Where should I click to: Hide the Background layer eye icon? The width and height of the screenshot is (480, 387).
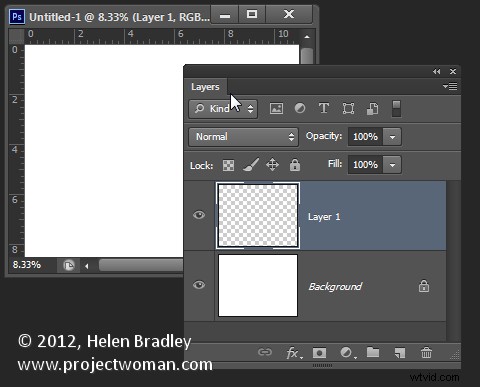tap(199, 285)
